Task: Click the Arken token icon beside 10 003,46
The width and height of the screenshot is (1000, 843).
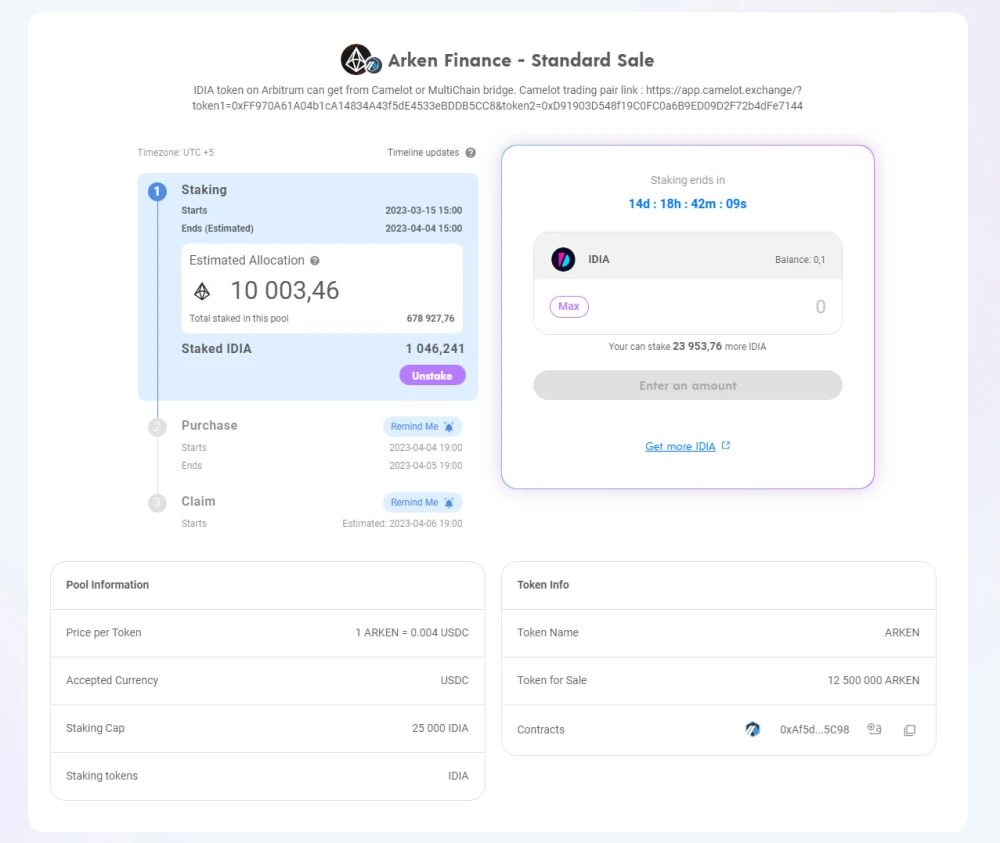Action: pos(202,291)
